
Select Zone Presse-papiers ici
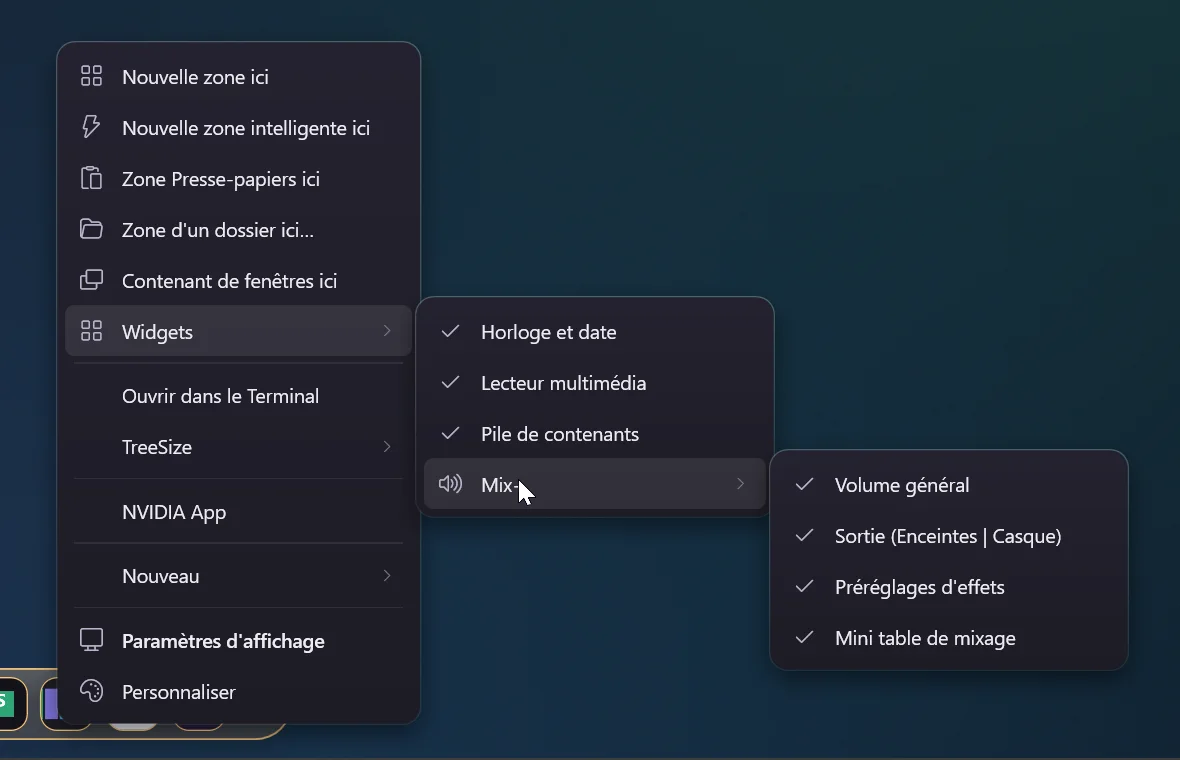pos(238,179)
